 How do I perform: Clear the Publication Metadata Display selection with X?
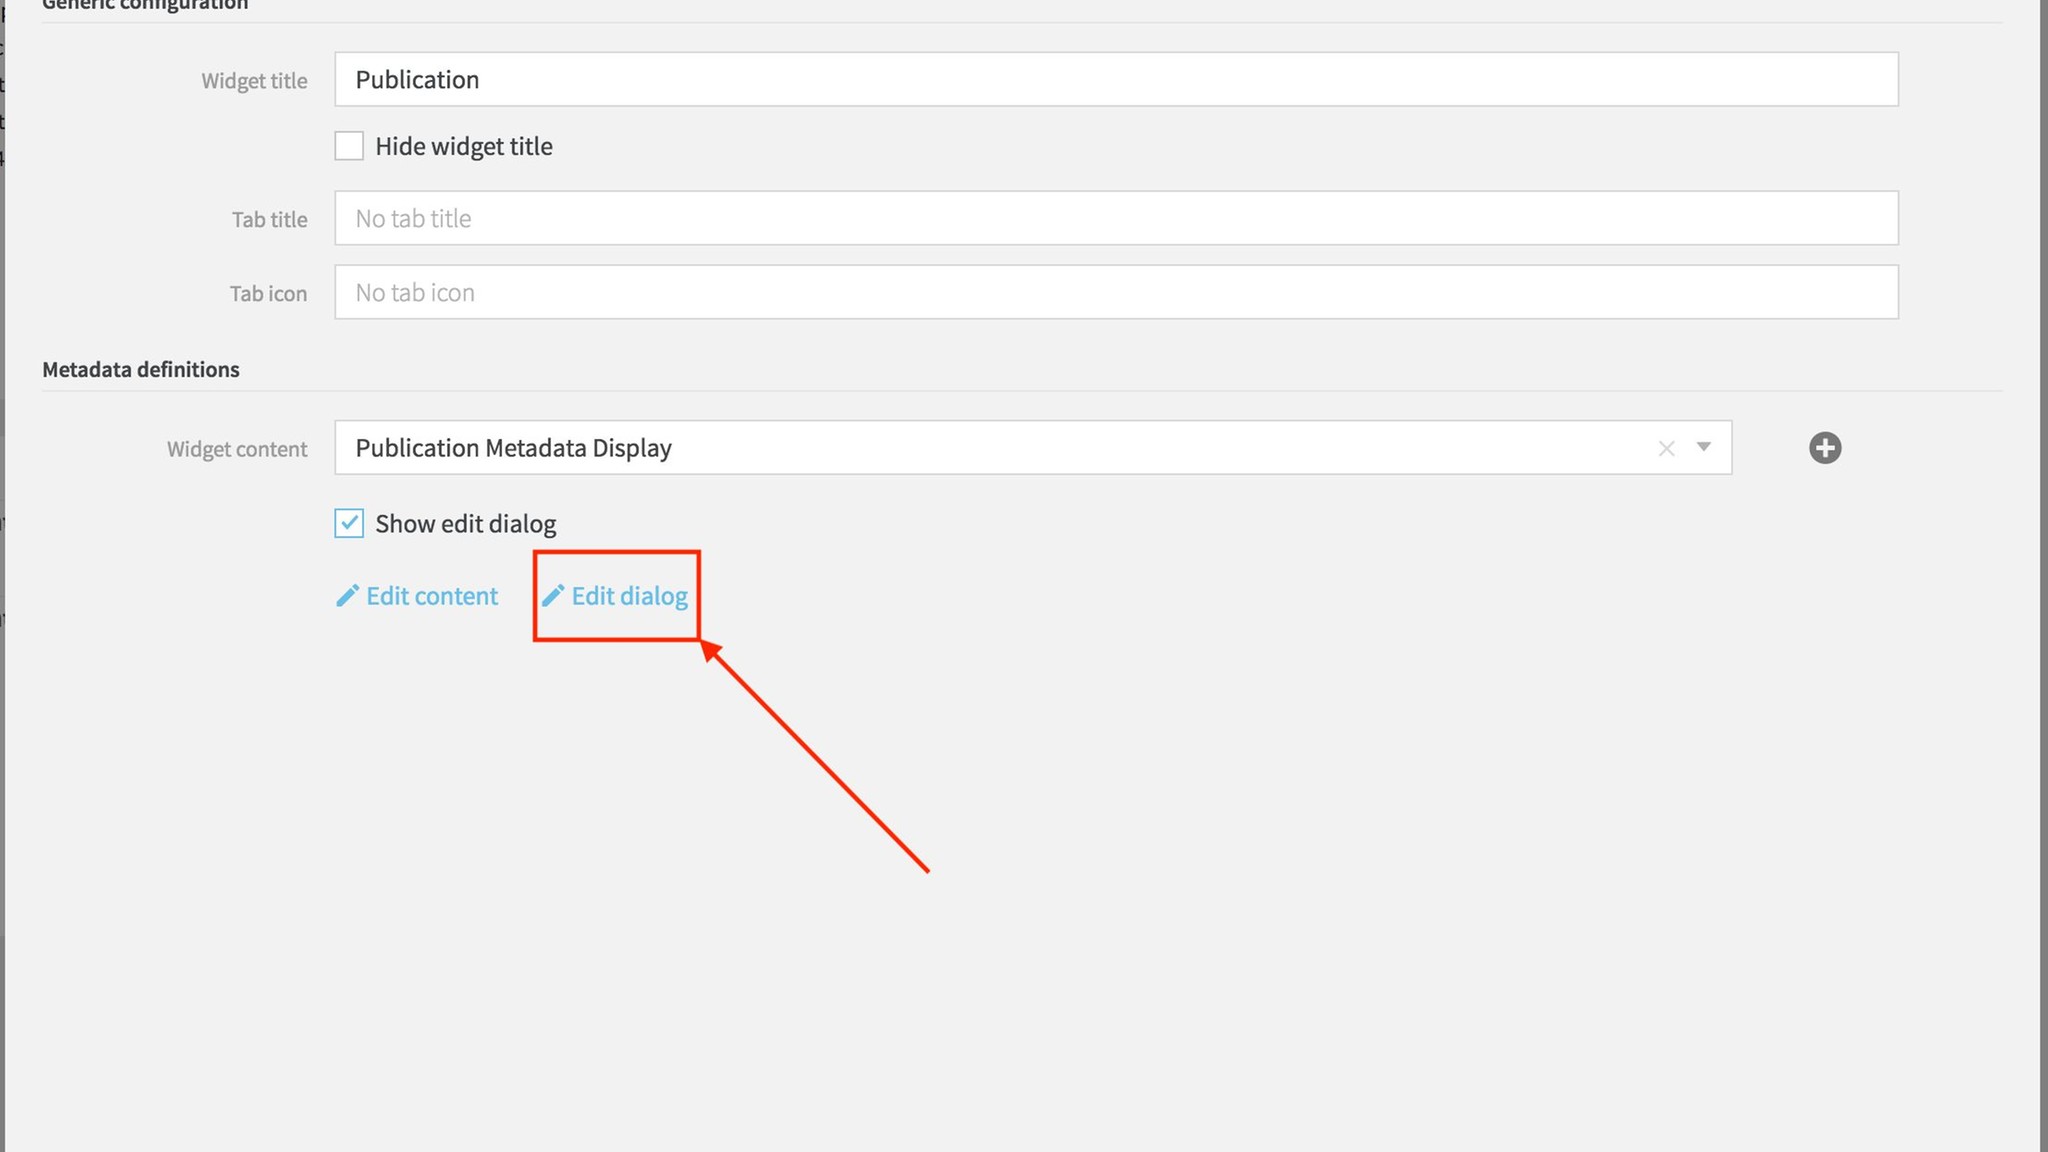pyautogui.click(x=1666, y=449)
